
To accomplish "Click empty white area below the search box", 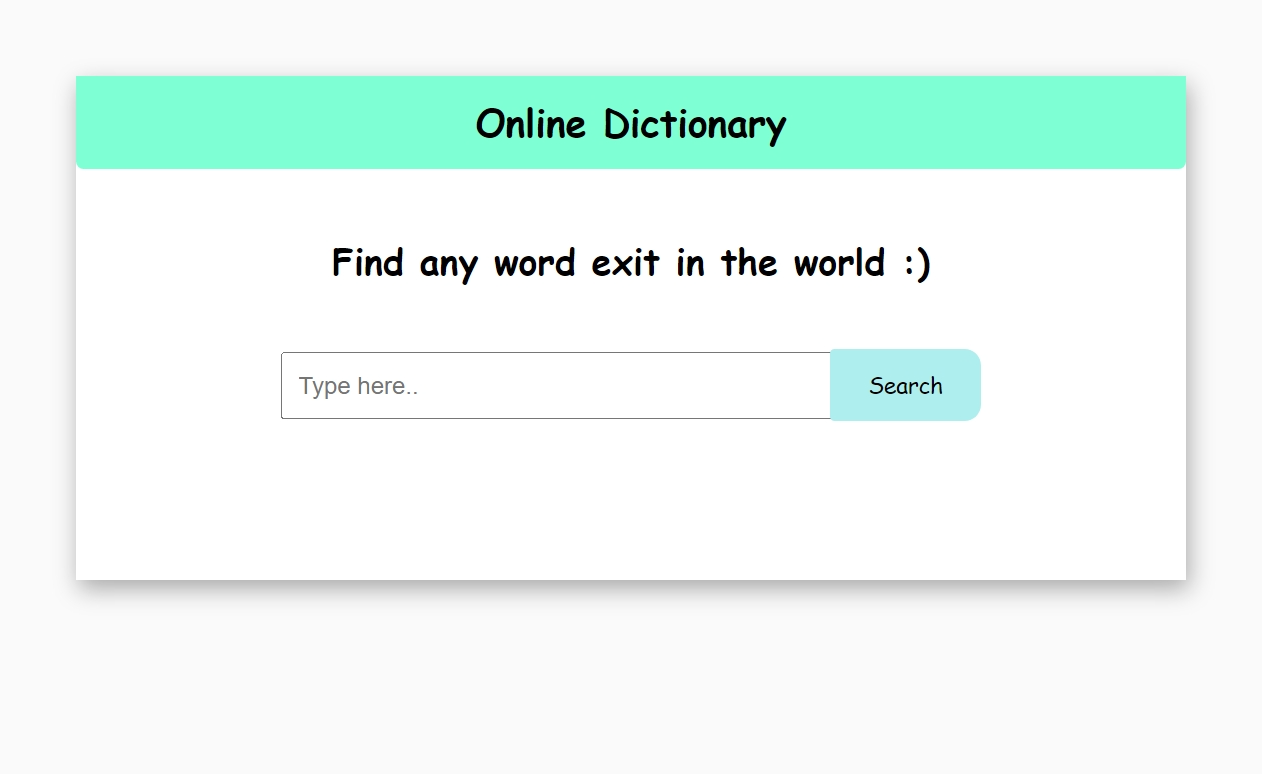I will (630, 500).
